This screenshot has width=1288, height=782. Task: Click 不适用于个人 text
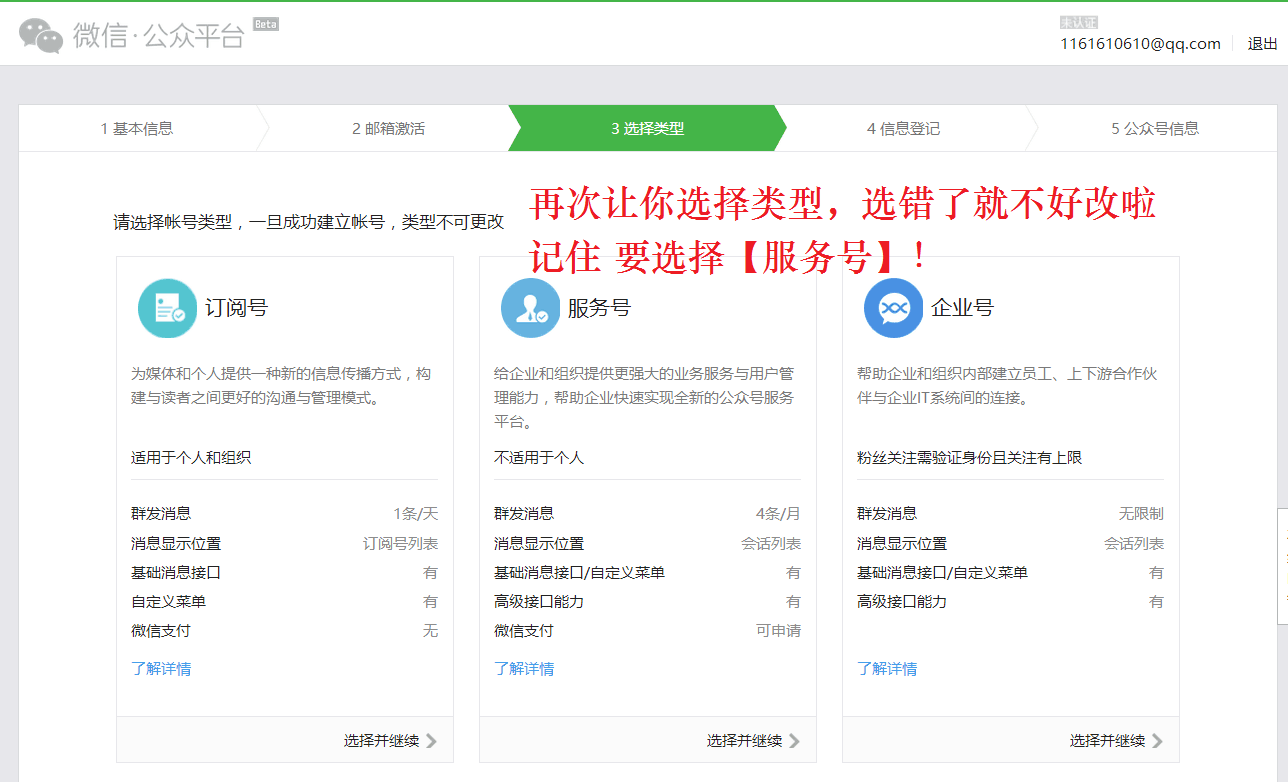pos(539,458)
